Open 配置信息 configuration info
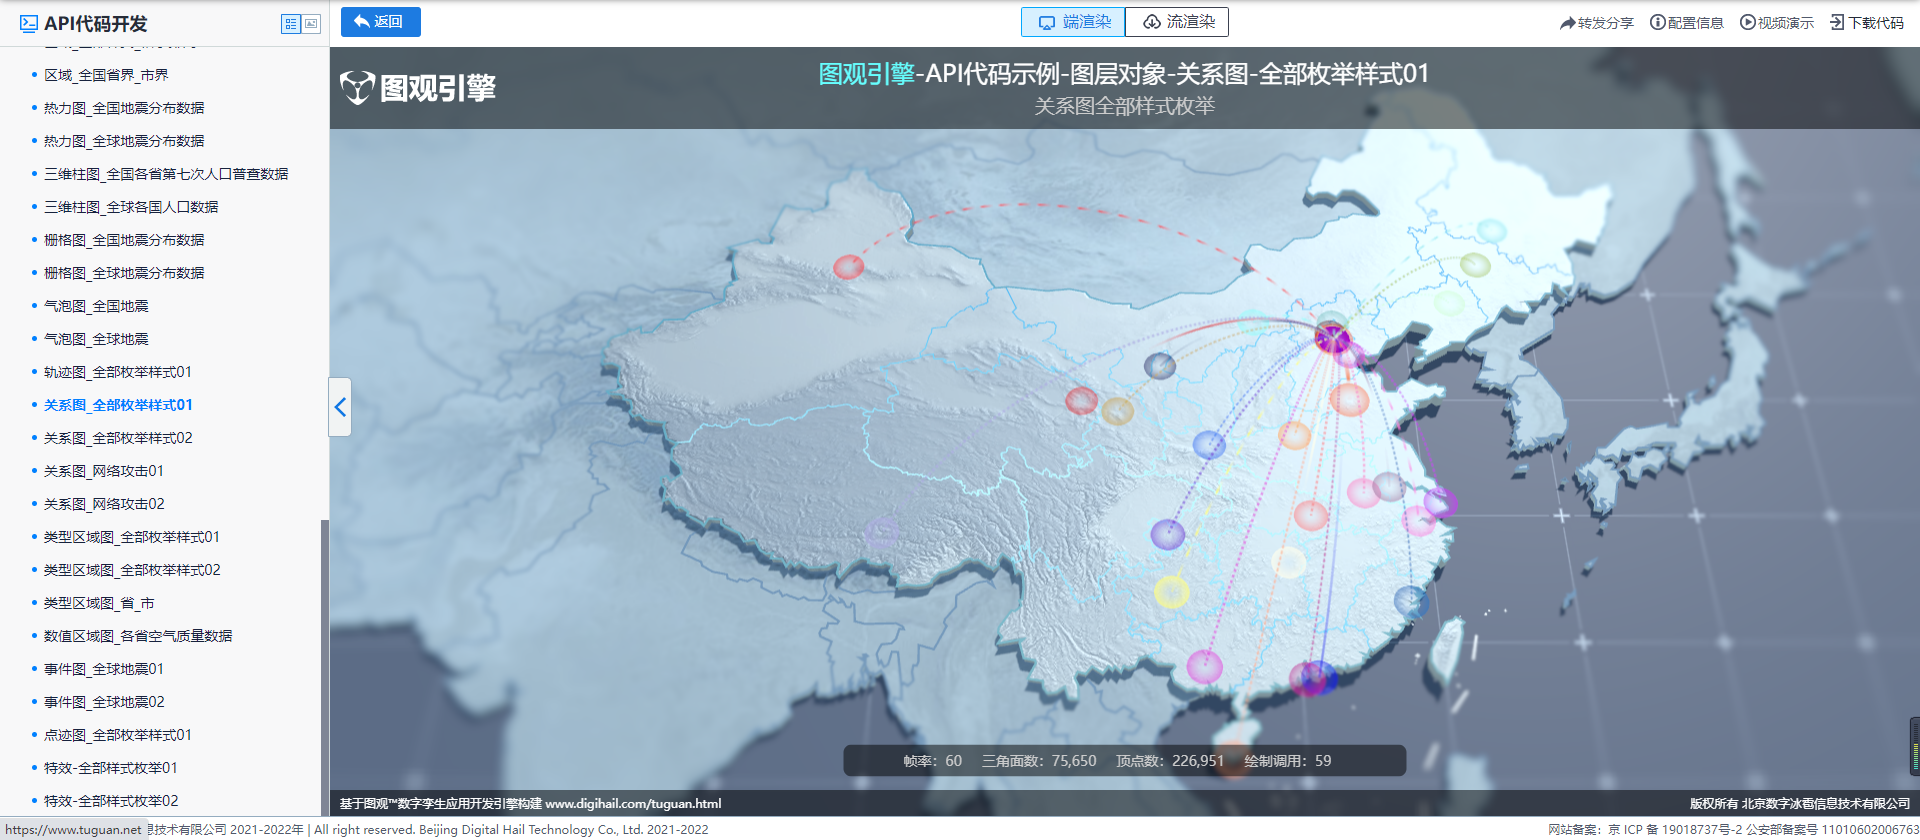The image size is (1920, 840). [1686, 23]
